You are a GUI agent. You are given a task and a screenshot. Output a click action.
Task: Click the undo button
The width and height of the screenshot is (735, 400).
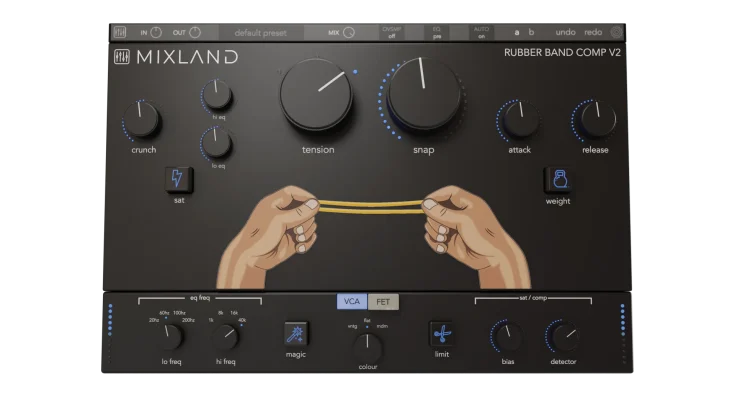(565, 32)
